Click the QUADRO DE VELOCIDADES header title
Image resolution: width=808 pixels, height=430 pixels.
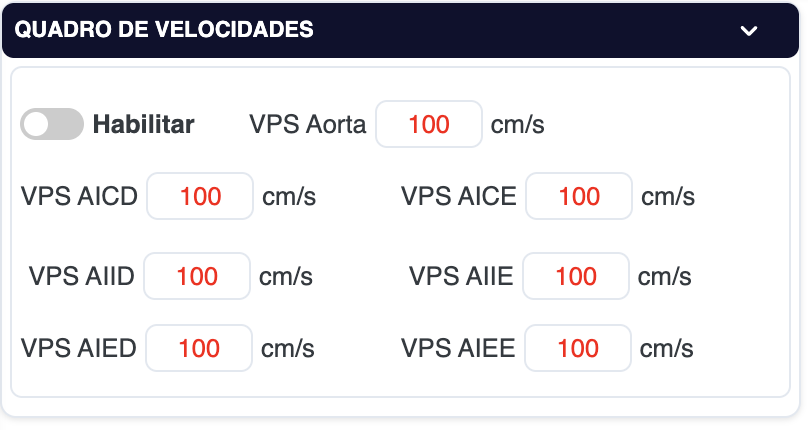(x=164, y=30)
